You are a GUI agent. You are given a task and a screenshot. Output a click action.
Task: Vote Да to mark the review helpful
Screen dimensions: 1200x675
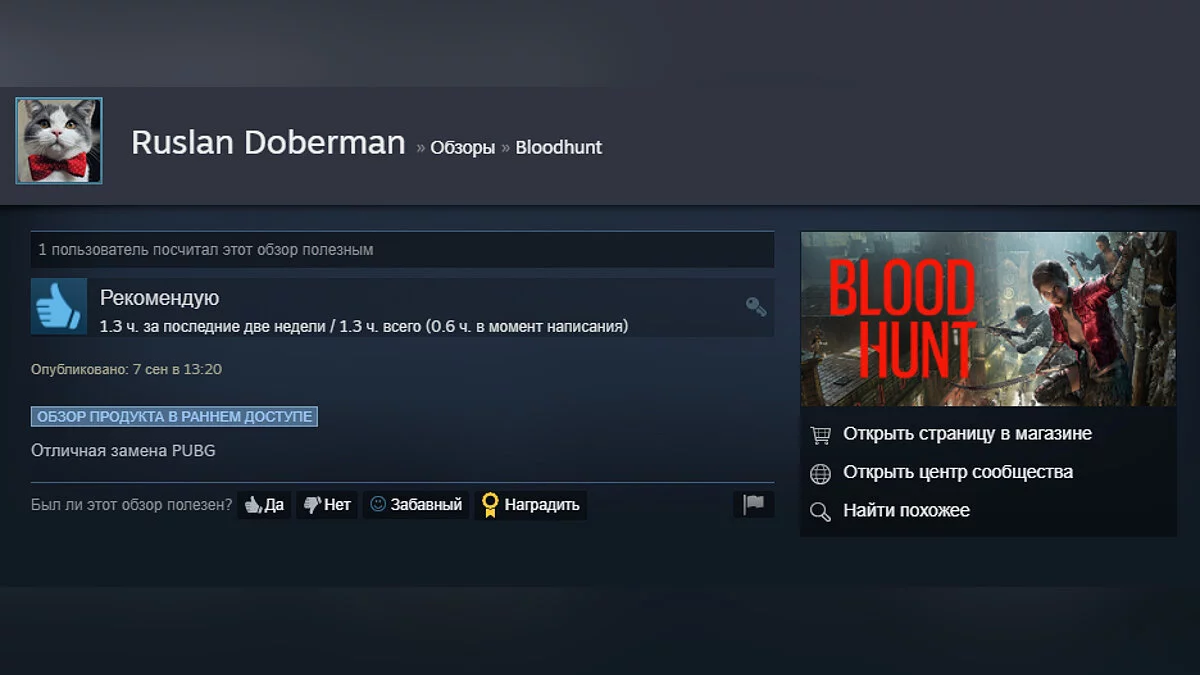pos(265,505)
